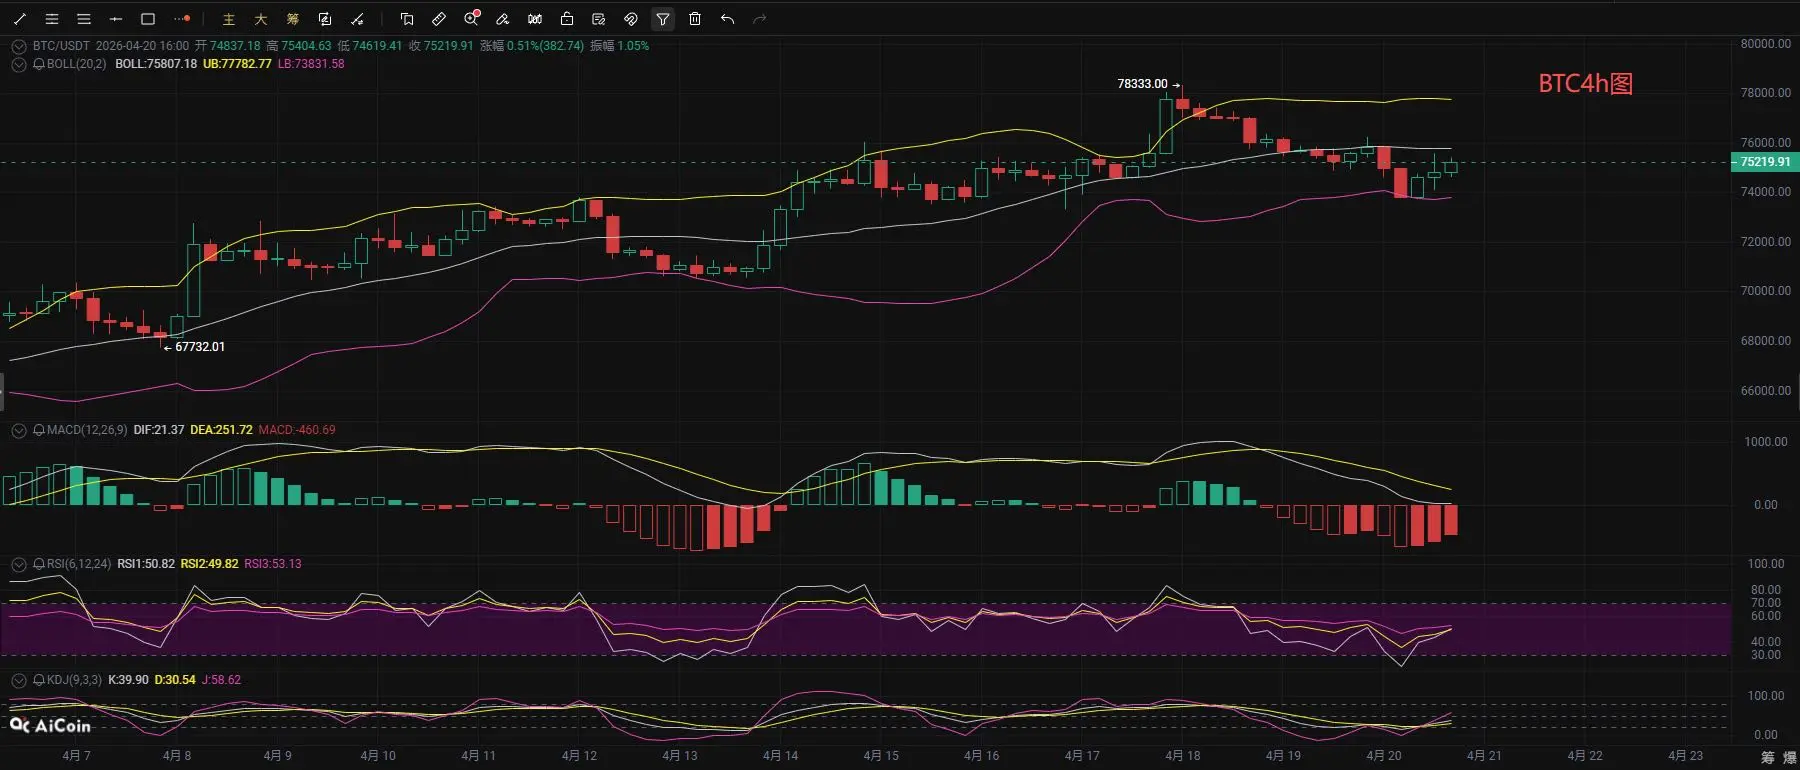The image size is (1800, 770).
Task: Toggle the lock drawings icon
Action: 567,19
